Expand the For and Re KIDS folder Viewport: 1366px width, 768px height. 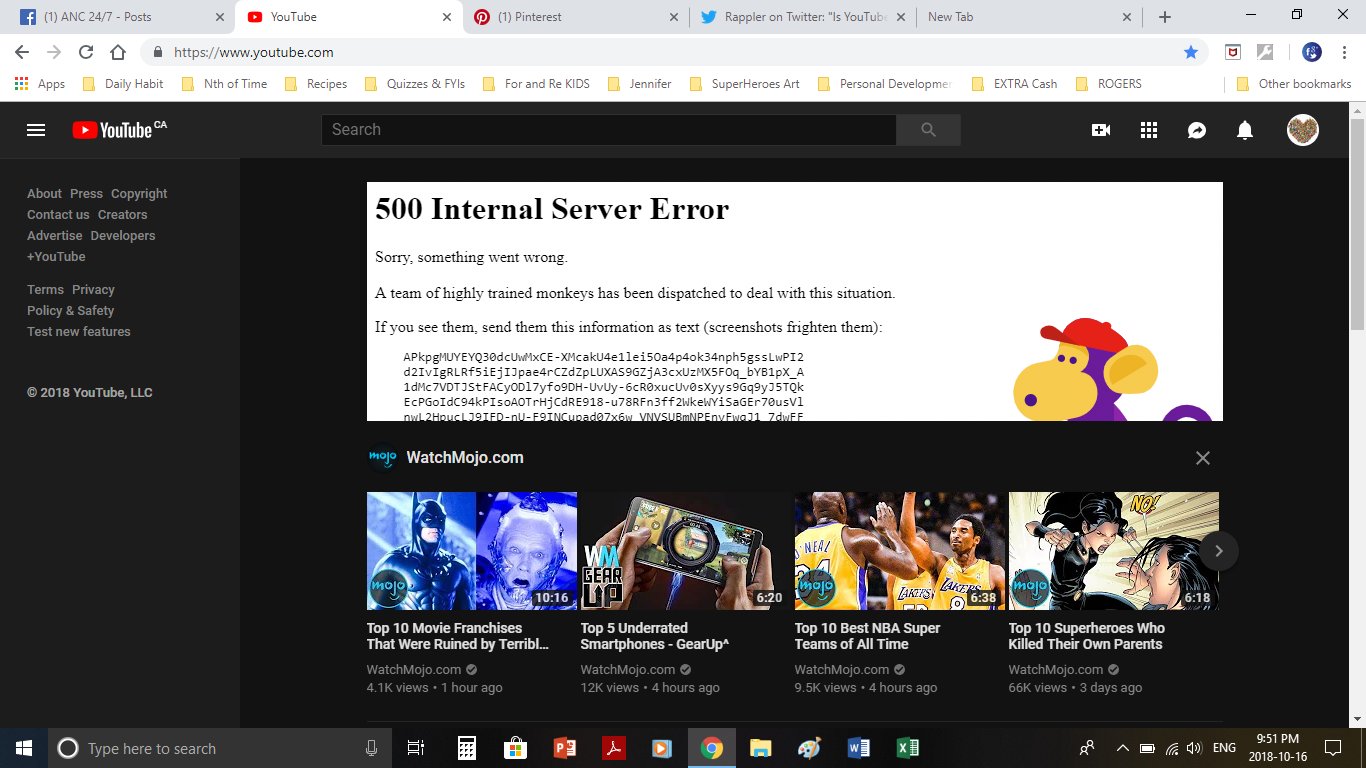(x=536, y=84)
